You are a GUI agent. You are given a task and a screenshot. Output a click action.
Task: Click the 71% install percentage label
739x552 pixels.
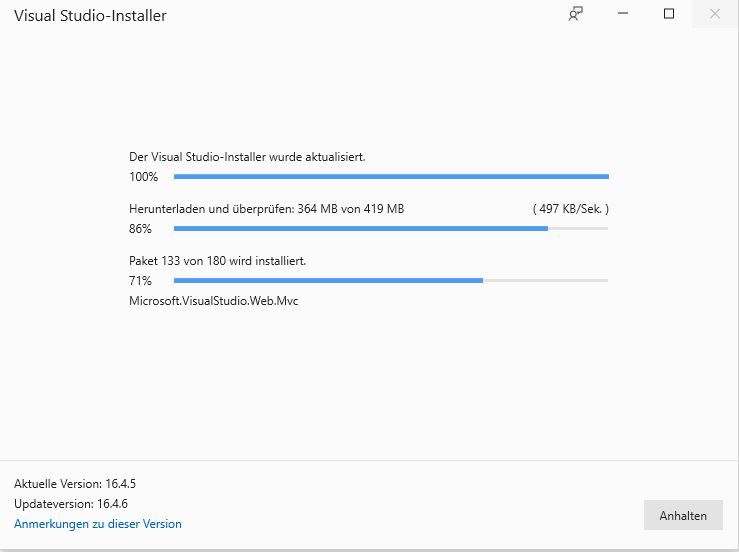coord(140,281)
